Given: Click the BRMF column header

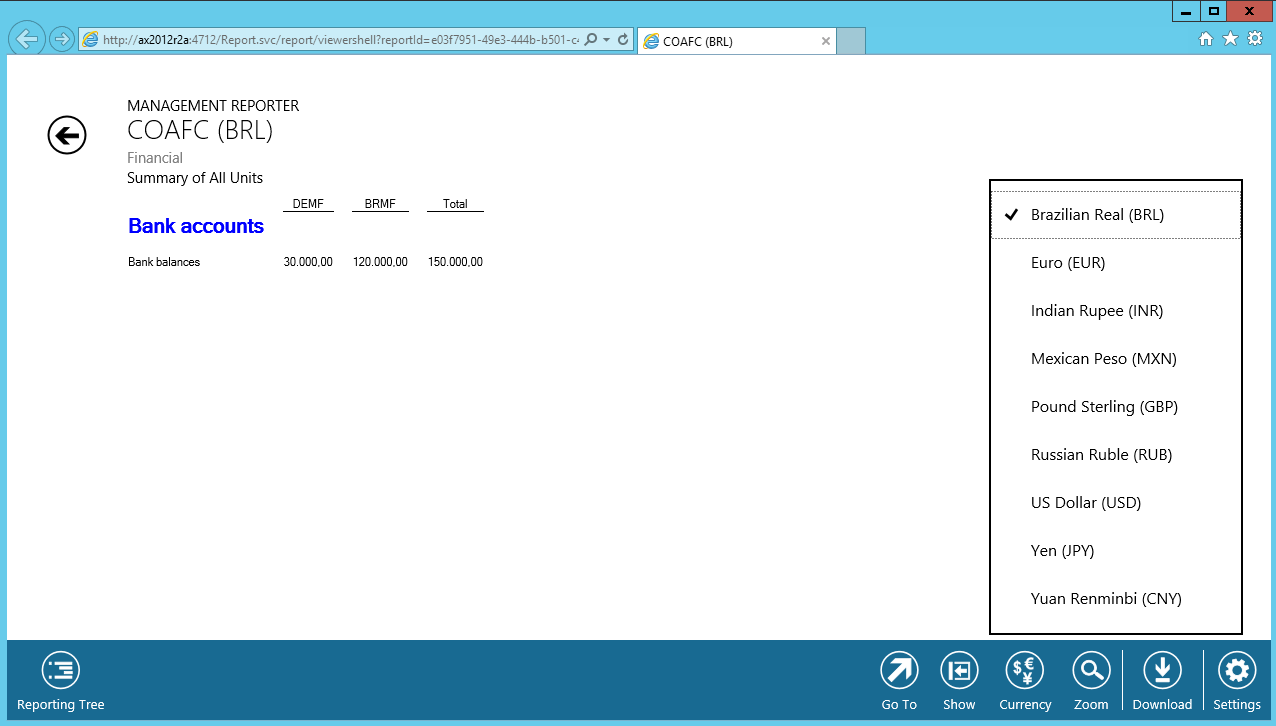Looking at the screenshot, I should click(x=380, y=204).
